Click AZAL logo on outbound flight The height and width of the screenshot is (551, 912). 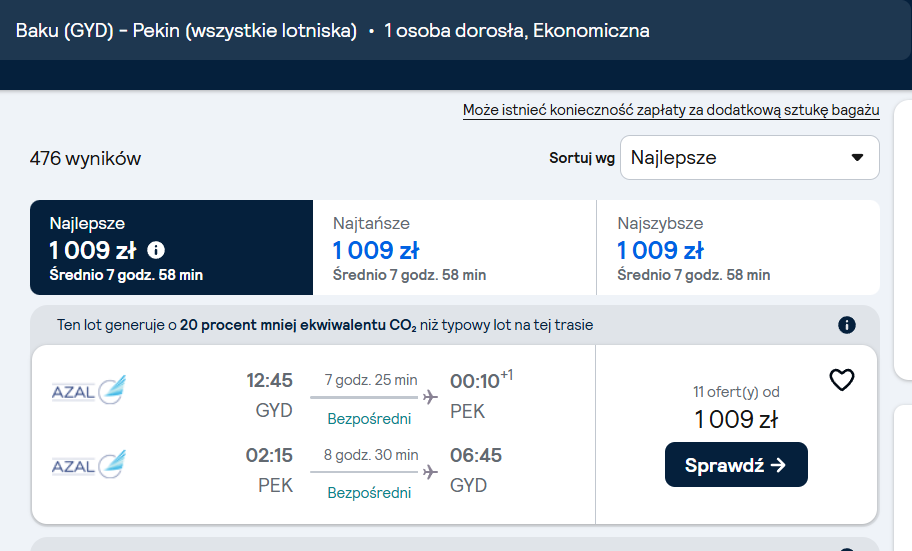pyautogui.click(x=89, y=390)
